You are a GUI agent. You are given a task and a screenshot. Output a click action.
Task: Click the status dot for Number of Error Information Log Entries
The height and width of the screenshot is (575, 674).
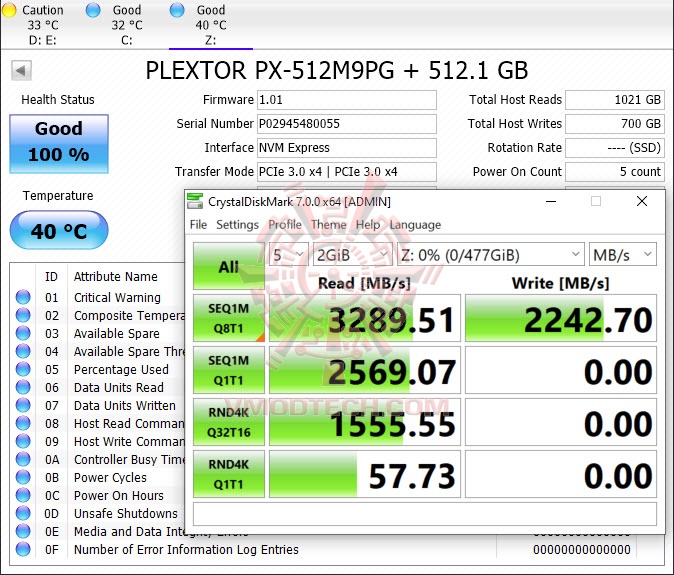point(23,550)
